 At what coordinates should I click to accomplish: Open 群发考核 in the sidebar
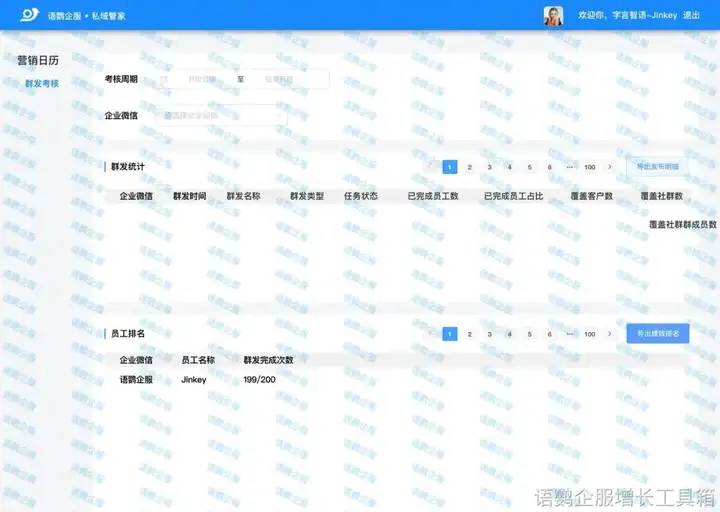point(42,84)
